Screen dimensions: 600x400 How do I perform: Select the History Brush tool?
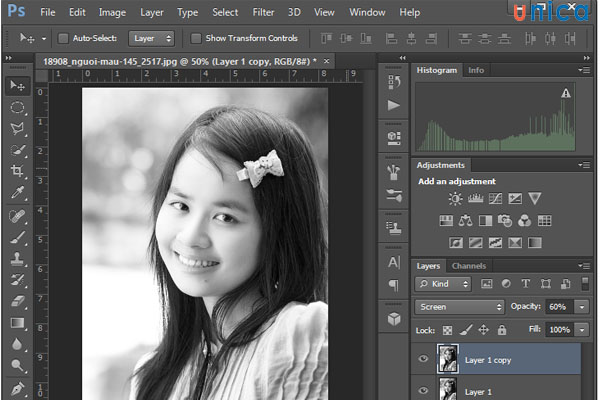pos(17,280)
